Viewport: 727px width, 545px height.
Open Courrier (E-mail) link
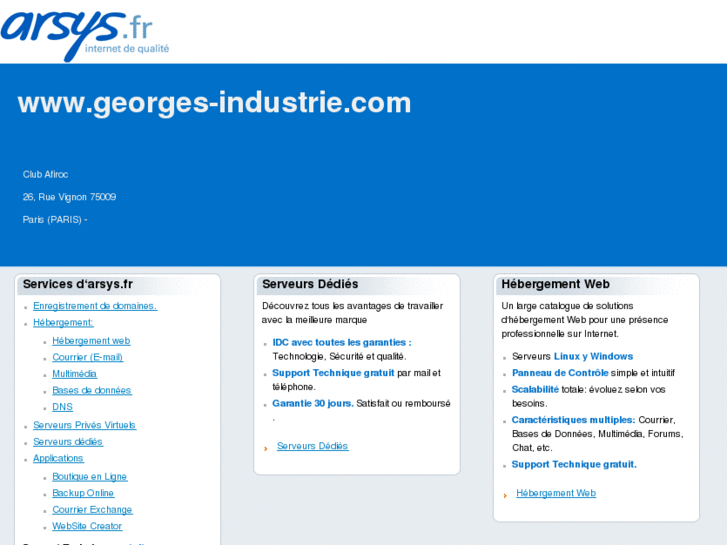(x=88, y=358)
